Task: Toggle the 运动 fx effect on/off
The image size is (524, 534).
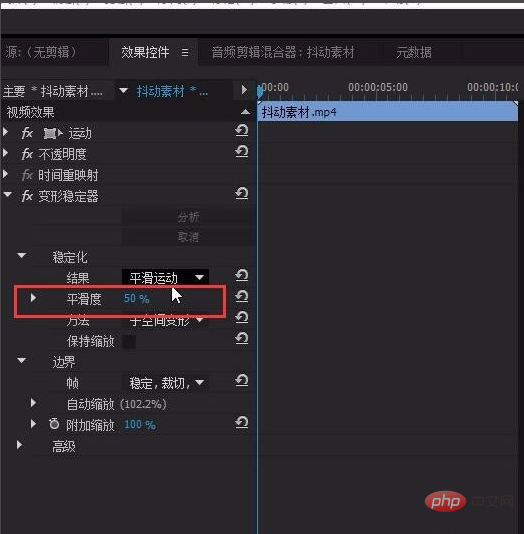Action: (x=27, y=133)
